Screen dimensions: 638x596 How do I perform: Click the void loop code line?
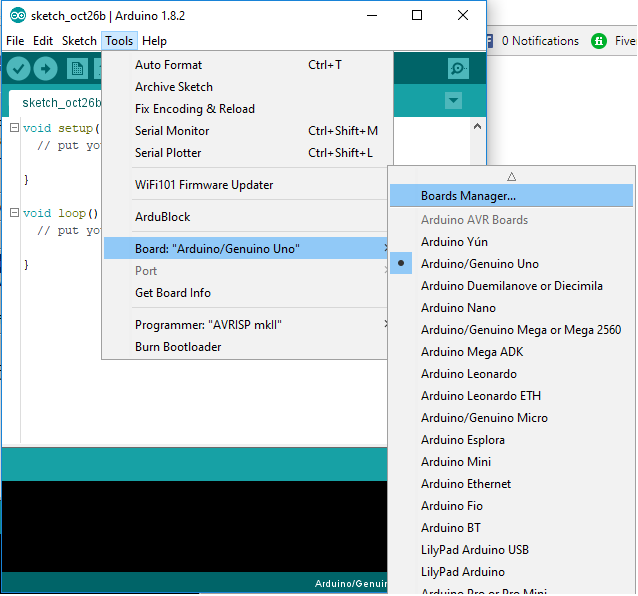point(60,213)
